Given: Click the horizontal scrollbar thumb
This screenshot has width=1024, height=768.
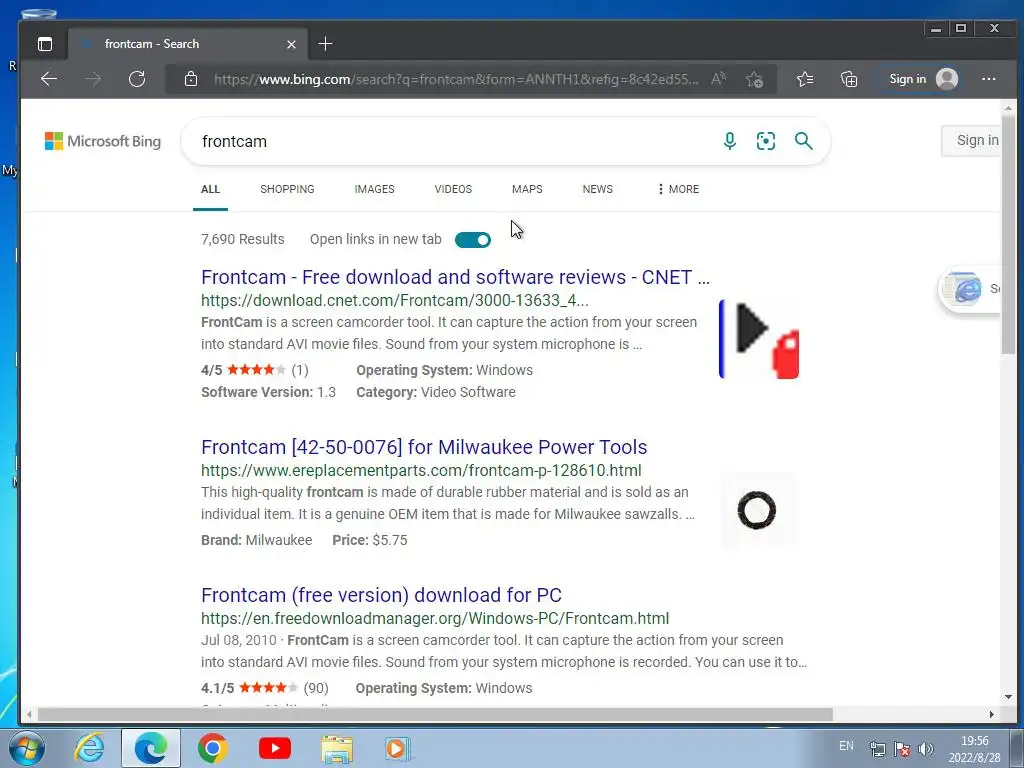Looking at the screenshot, I should (434, 714).
